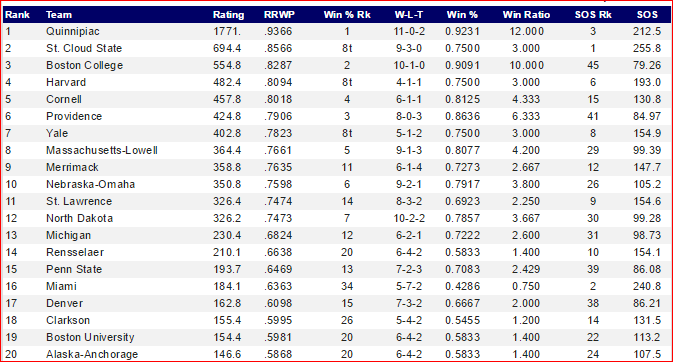The image size is (673, 362).
Task: Select the Cornell team name
Action: [64, 99]
